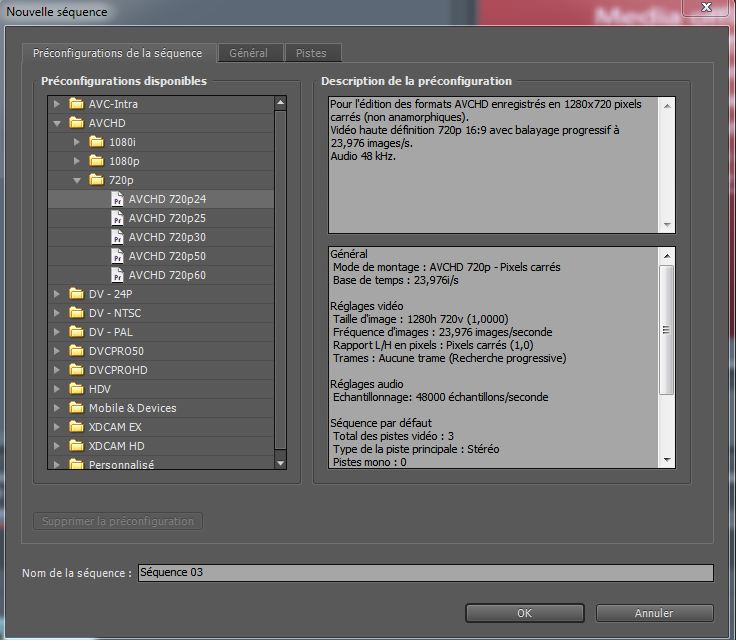This screenshot has width=736, height=640.
Task: Select the AVCHD 720p25 preset icon
Action: coord(117,218)
